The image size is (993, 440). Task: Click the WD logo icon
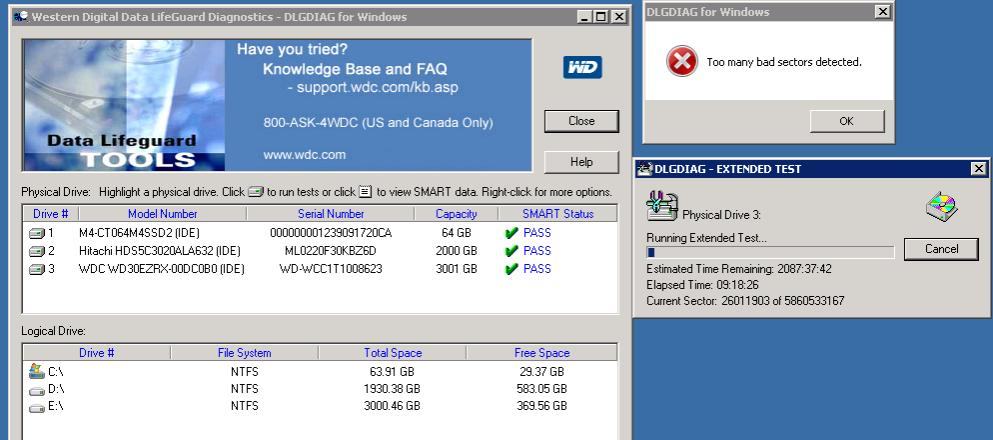[x=582, y=67]
